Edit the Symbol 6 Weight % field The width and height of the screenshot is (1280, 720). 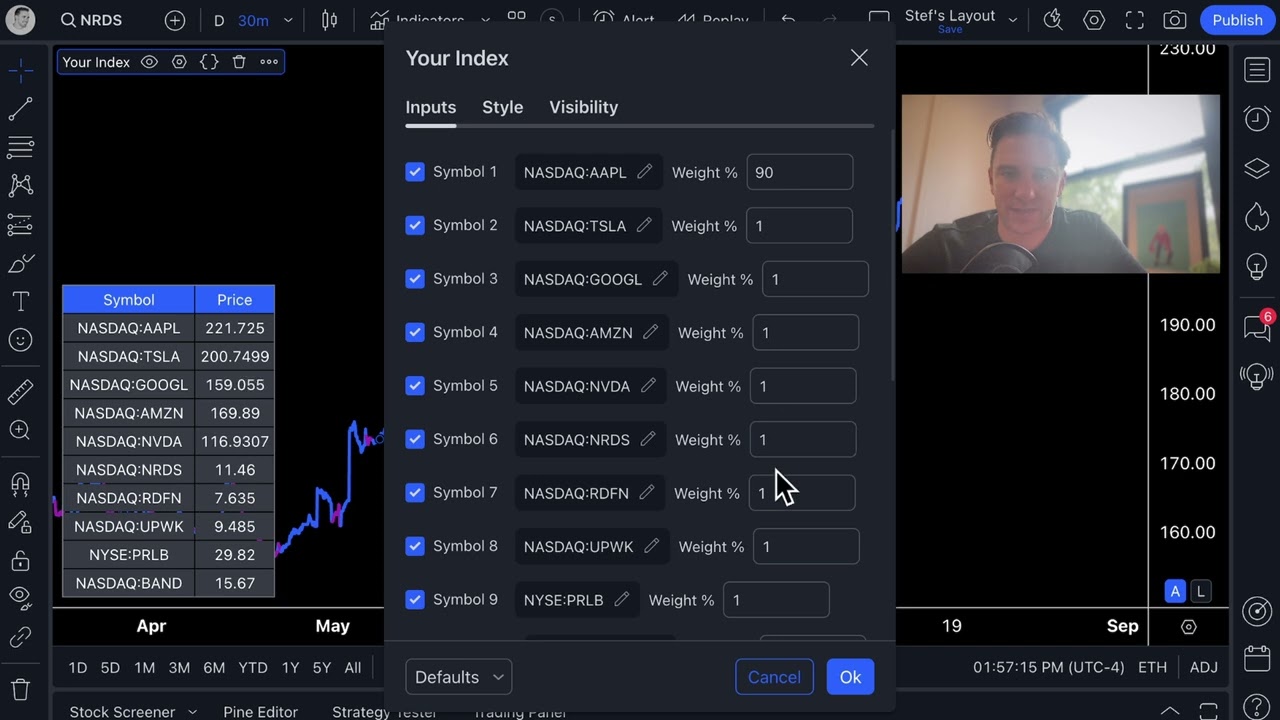coord(803,440)
